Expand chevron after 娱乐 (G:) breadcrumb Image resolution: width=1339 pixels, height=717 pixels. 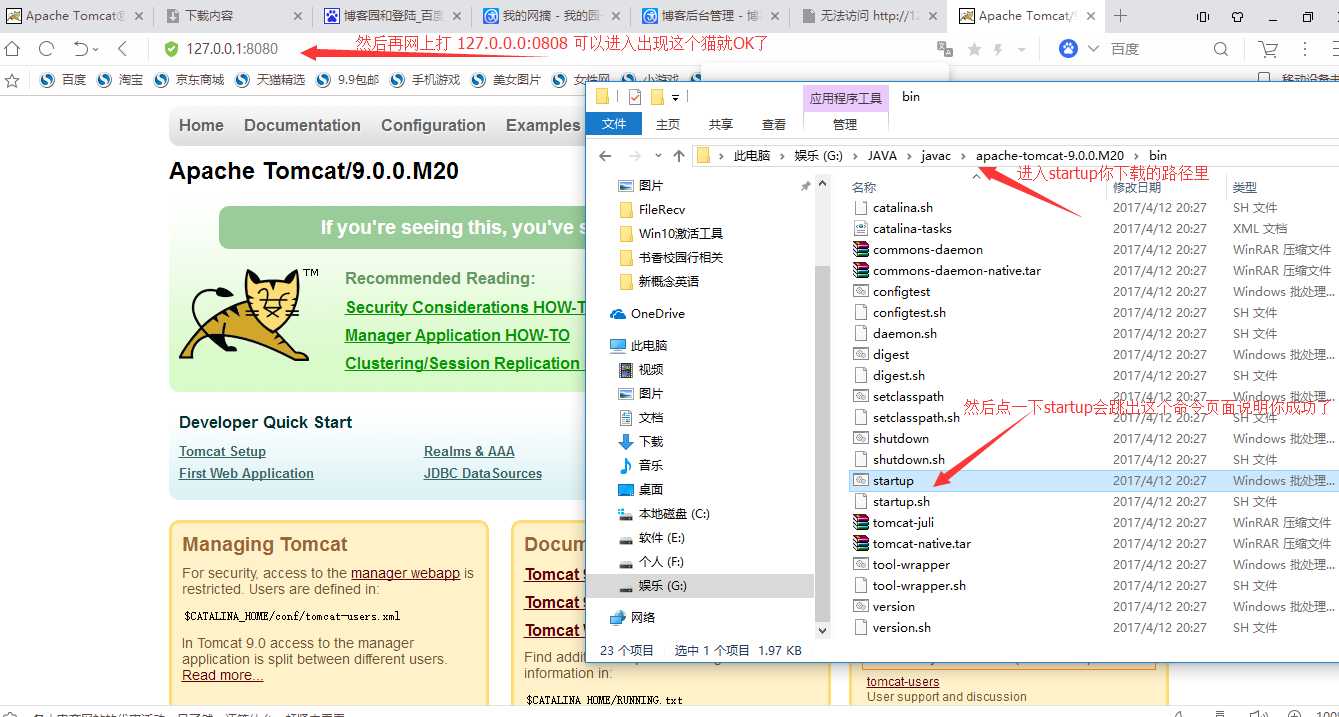(855, 156)
